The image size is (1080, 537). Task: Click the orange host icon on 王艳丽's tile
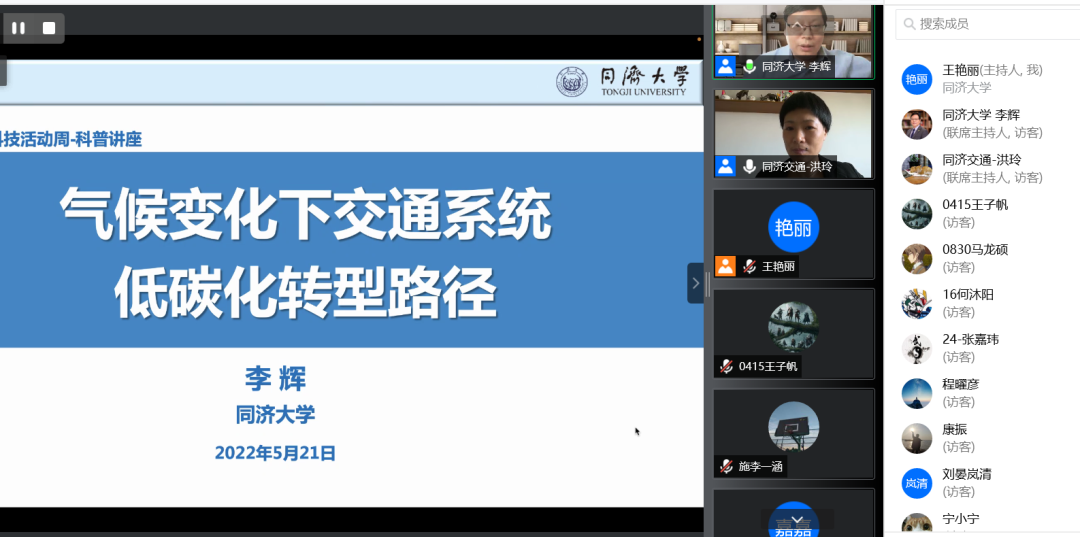(x=725, y=267)
